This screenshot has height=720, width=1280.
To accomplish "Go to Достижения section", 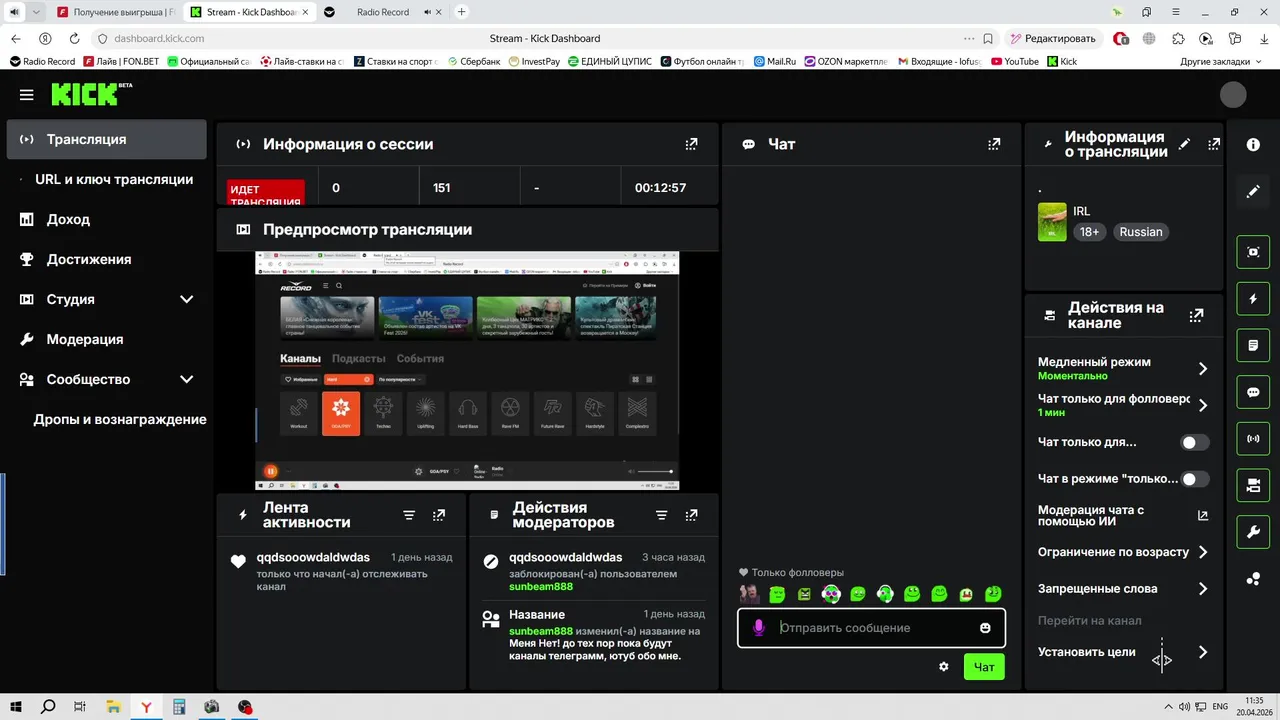I will click(106, 259).
